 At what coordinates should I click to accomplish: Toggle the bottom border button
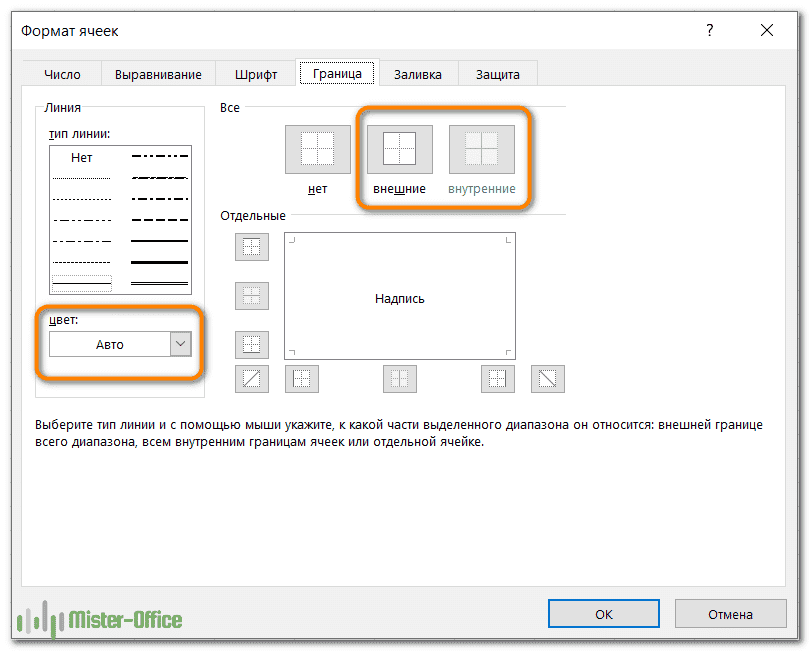click(252, 345)
